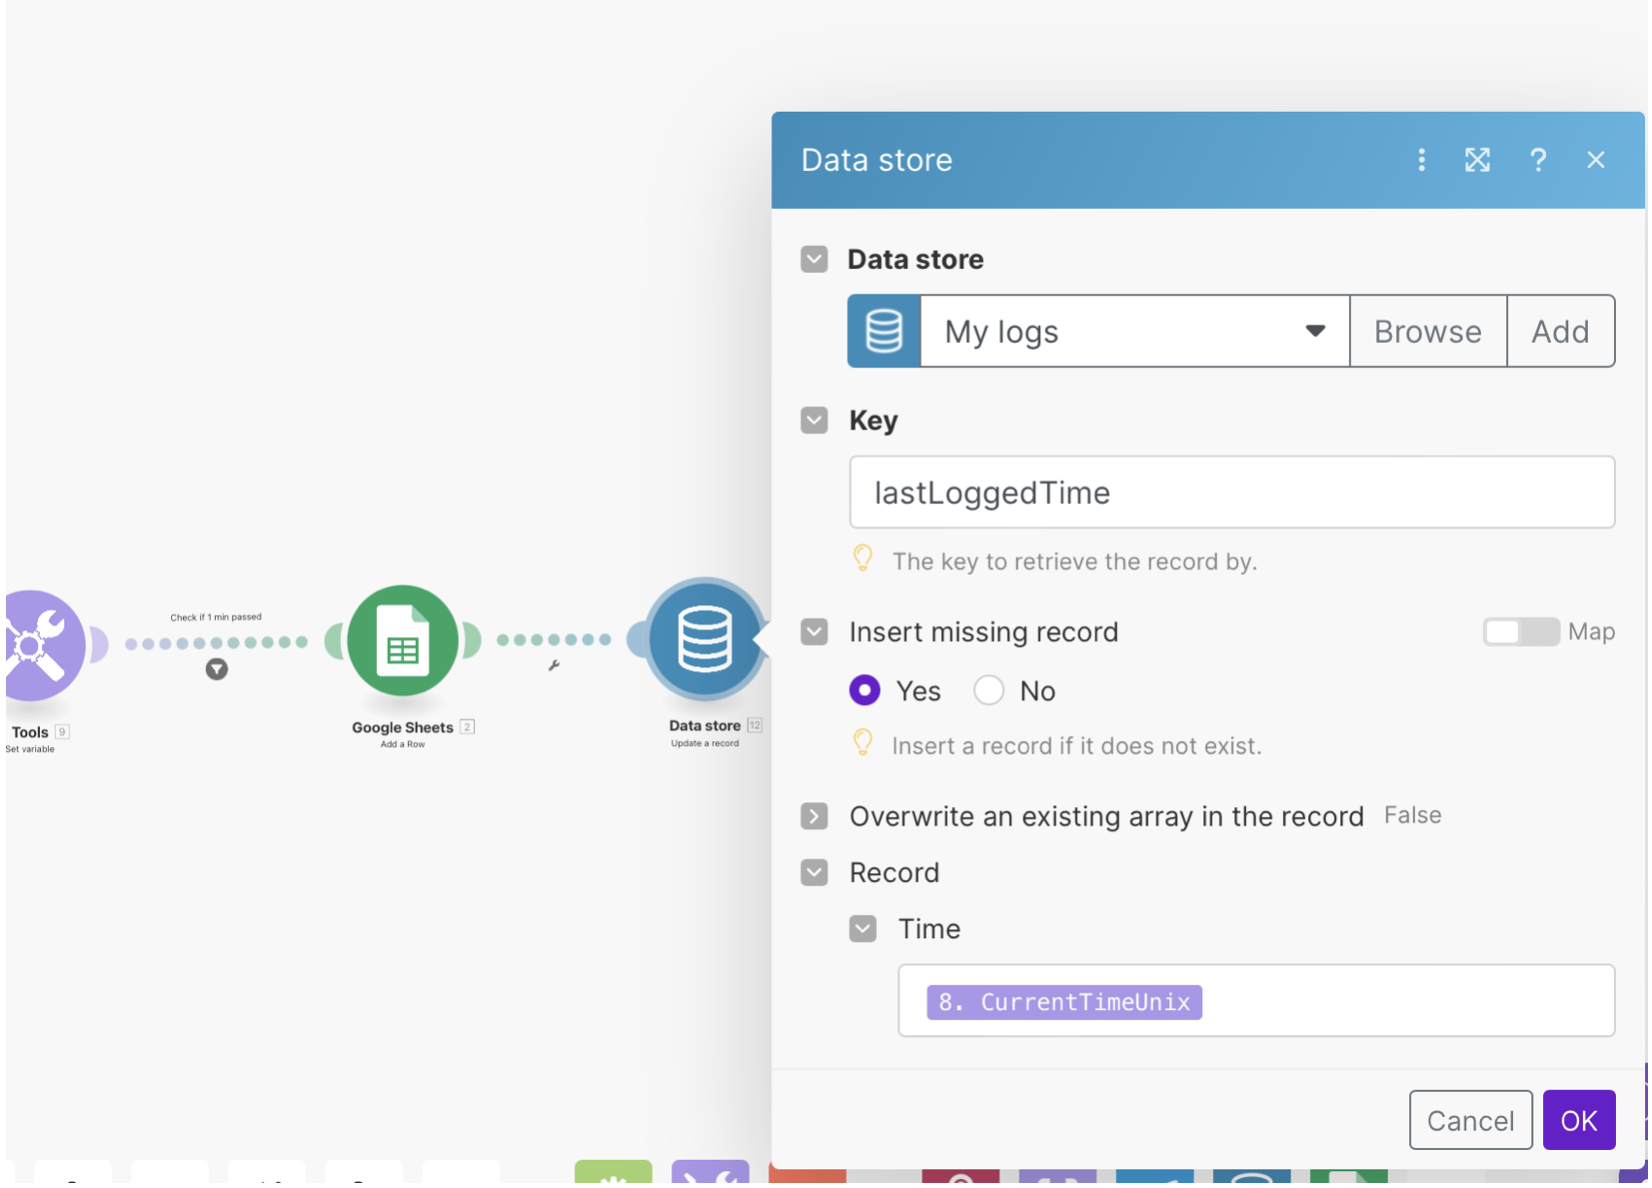The image size is (1652, 1188).
Task: Click the wrench icon between Sheets and Data store
Action: [x=553, y=665]
